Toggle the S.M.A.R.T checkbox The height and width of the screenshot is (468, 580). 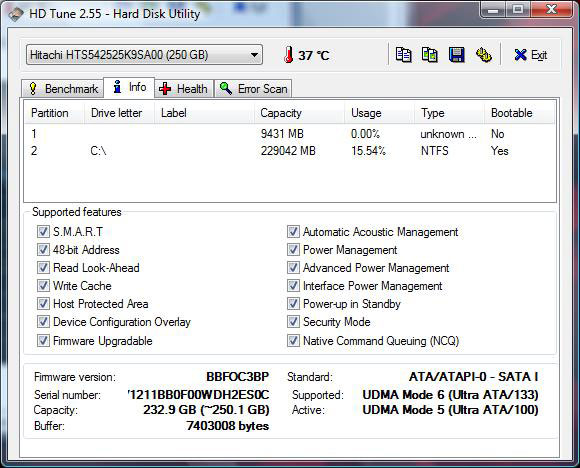(x=43, y=232)
